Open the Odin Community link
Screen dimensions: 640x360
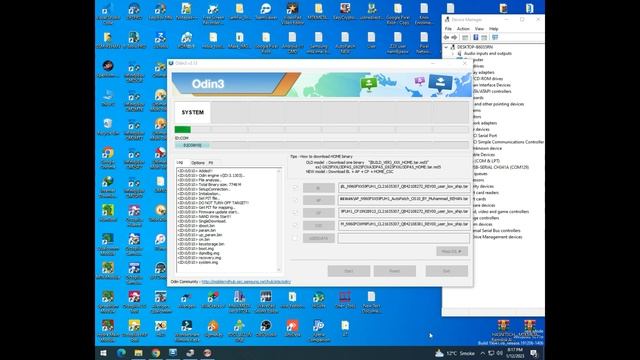click(246, 282)
